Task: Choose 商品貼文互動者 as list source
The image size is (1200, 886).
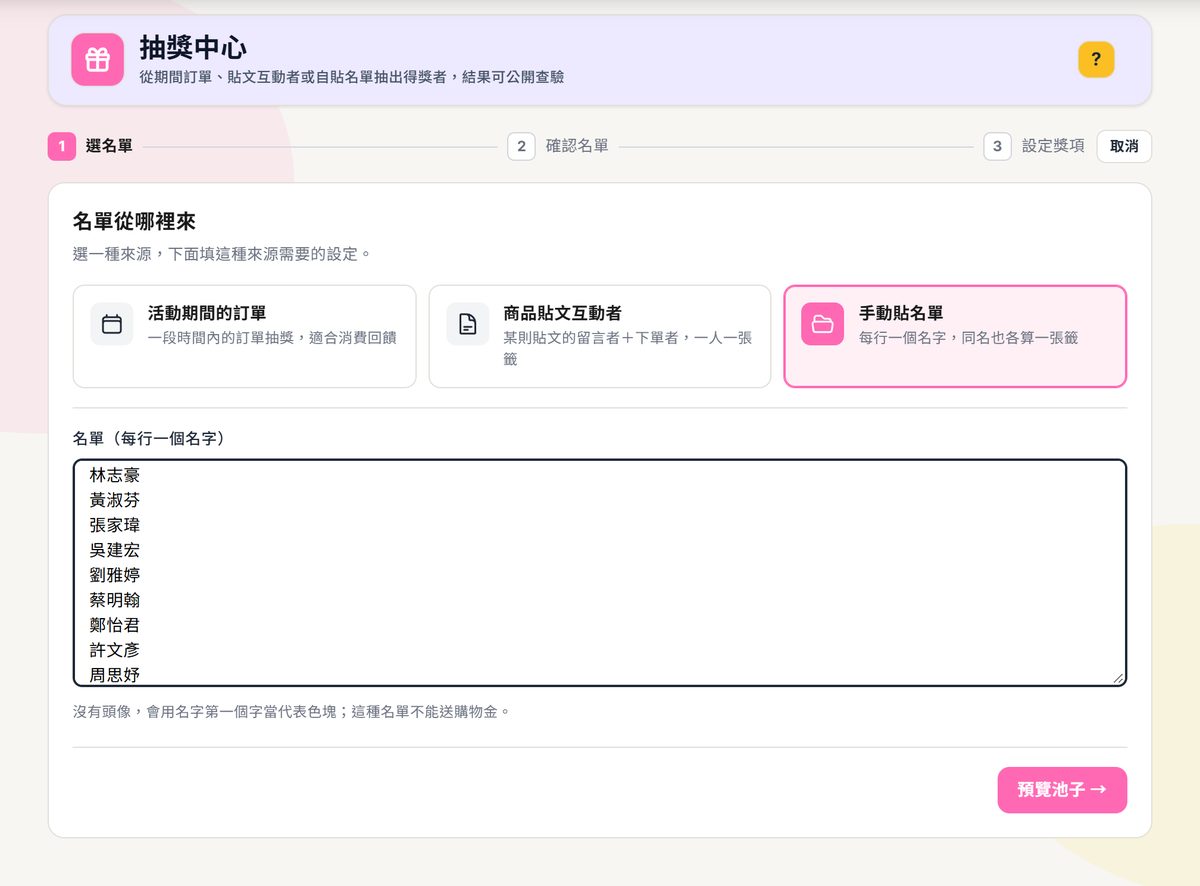Action: 600,336
